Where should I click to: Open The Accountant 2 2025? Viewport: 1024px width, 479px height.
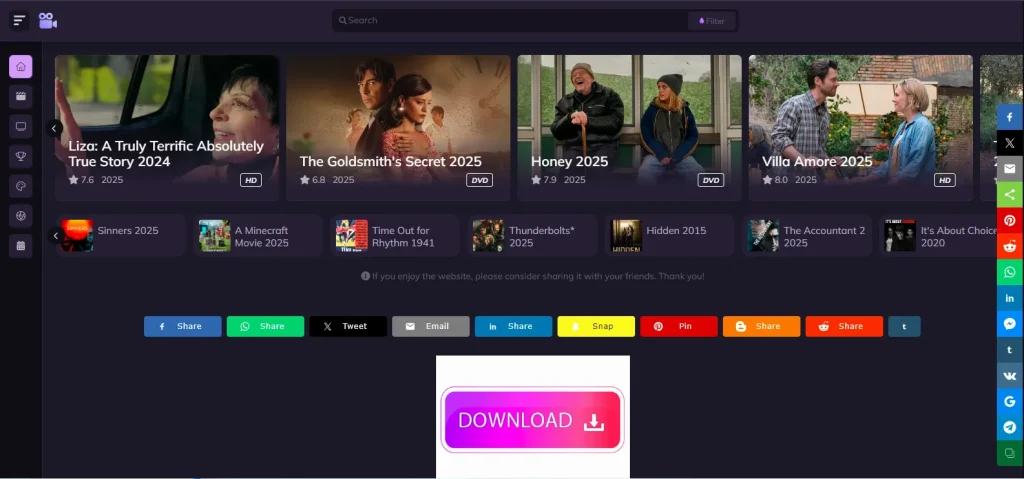807,235
